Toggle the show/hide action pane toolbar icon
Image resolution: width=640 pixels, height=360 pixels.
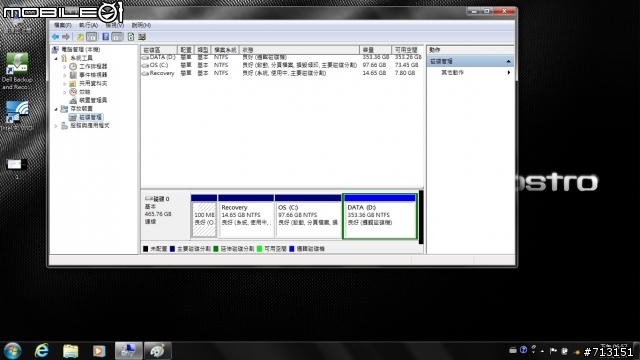(x=117, y=37)
